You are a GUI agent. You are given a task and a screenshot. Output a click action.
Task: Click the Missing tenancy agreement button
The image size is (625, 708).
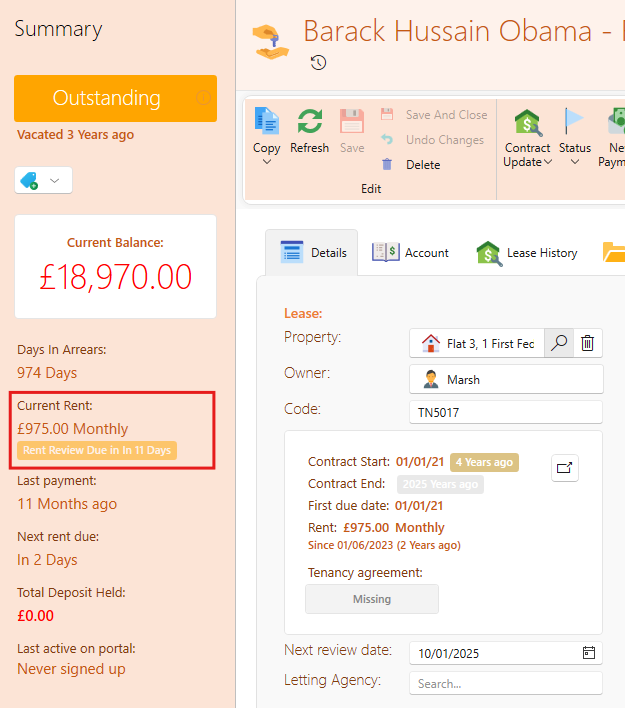point(372,599)
